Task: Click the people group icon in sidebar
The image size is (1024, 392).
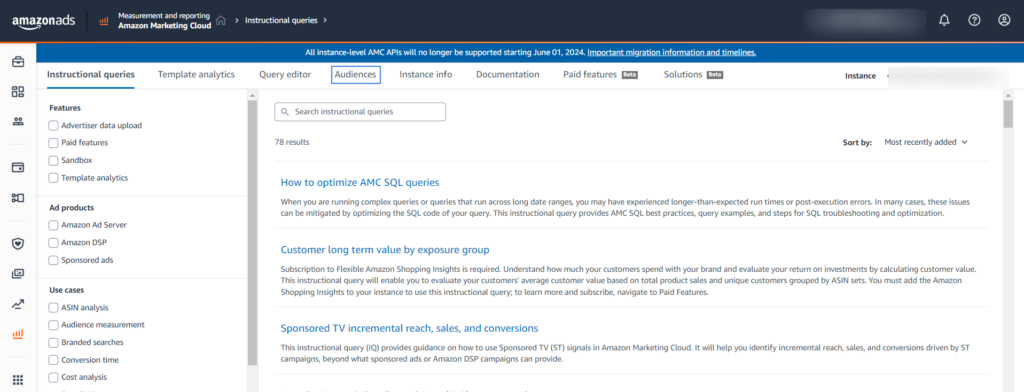Action: pyautogui.click(x=18, y=121)
